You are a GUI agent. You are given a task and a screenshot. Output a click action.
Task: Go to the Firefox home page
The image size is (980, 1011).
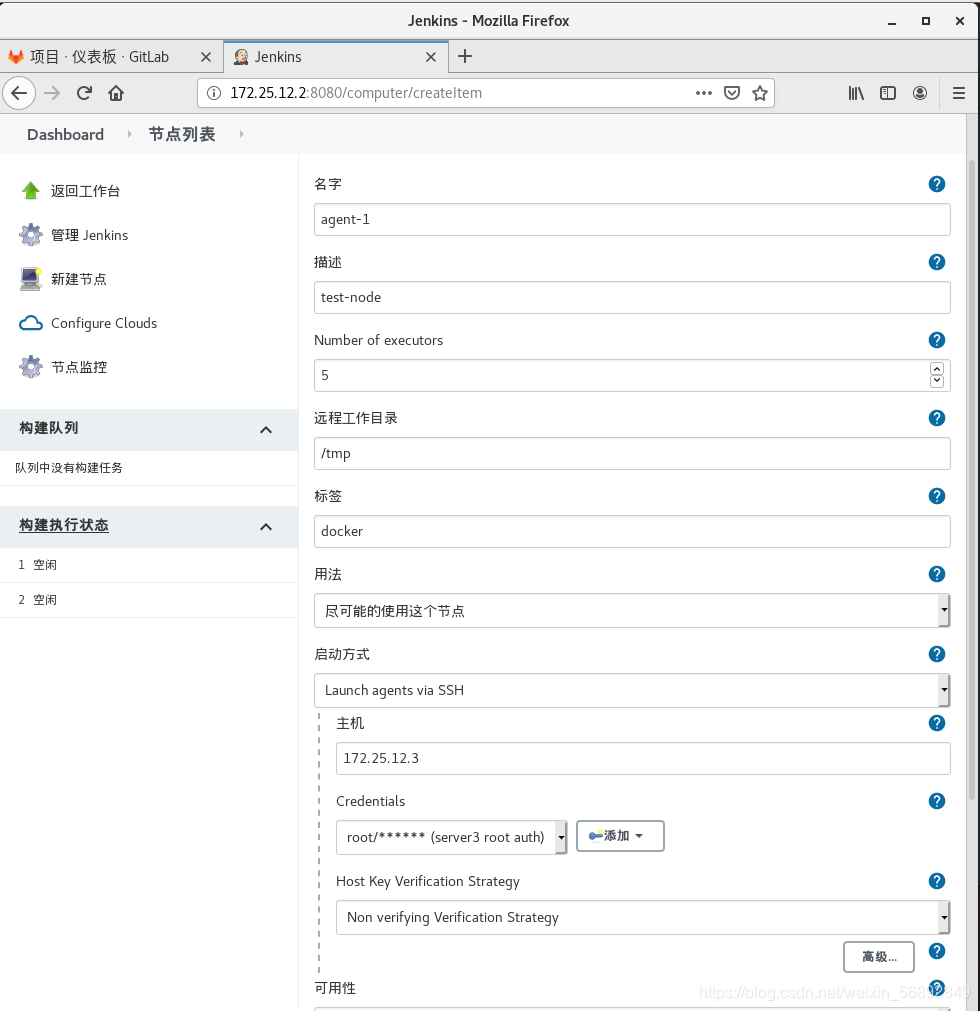click(116, 93)
